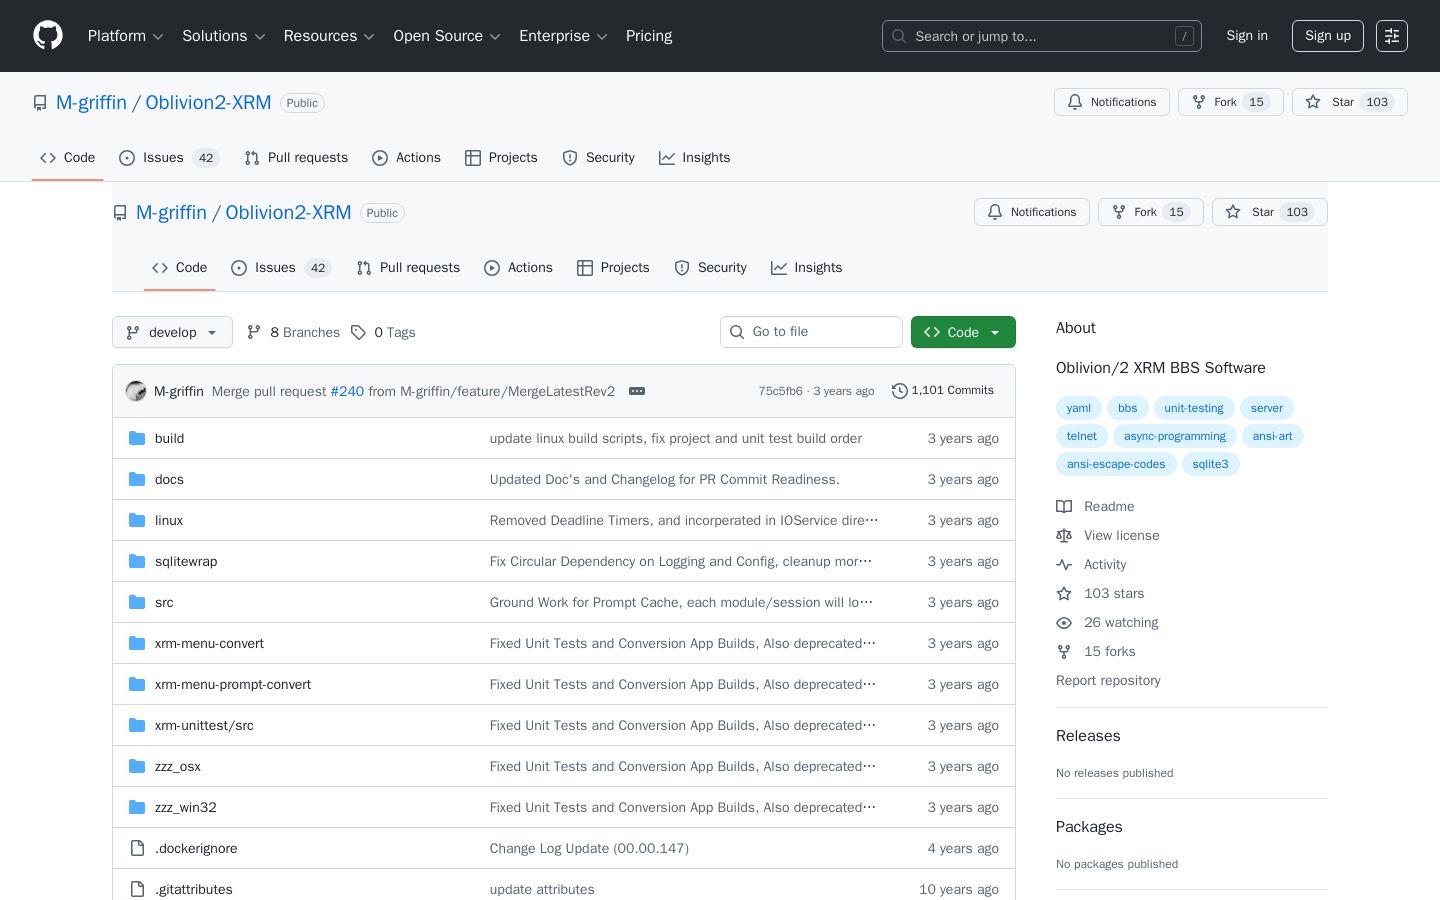The image size is (1440, 900).
Task: Open Projects tab in the lower repository nav
Action: pyautogui.click(x=613, y=268)
